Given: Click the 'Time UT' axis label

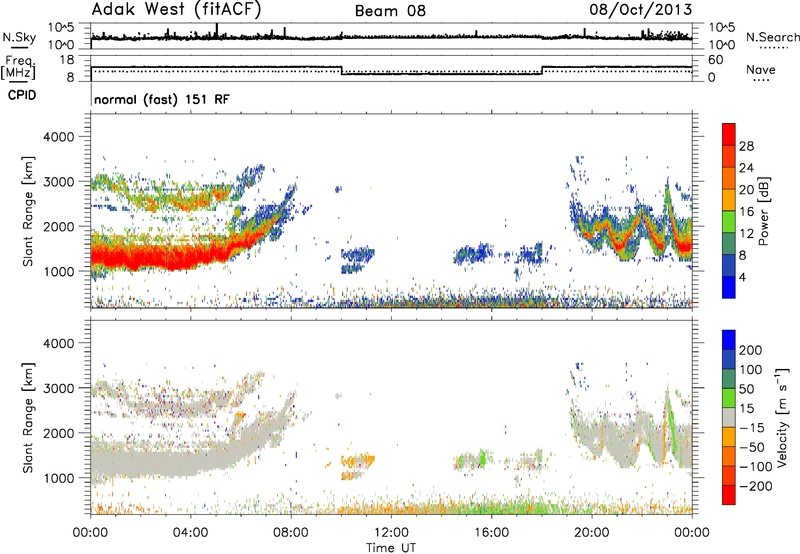Looking at the screenshot, I should coord(391,548).
